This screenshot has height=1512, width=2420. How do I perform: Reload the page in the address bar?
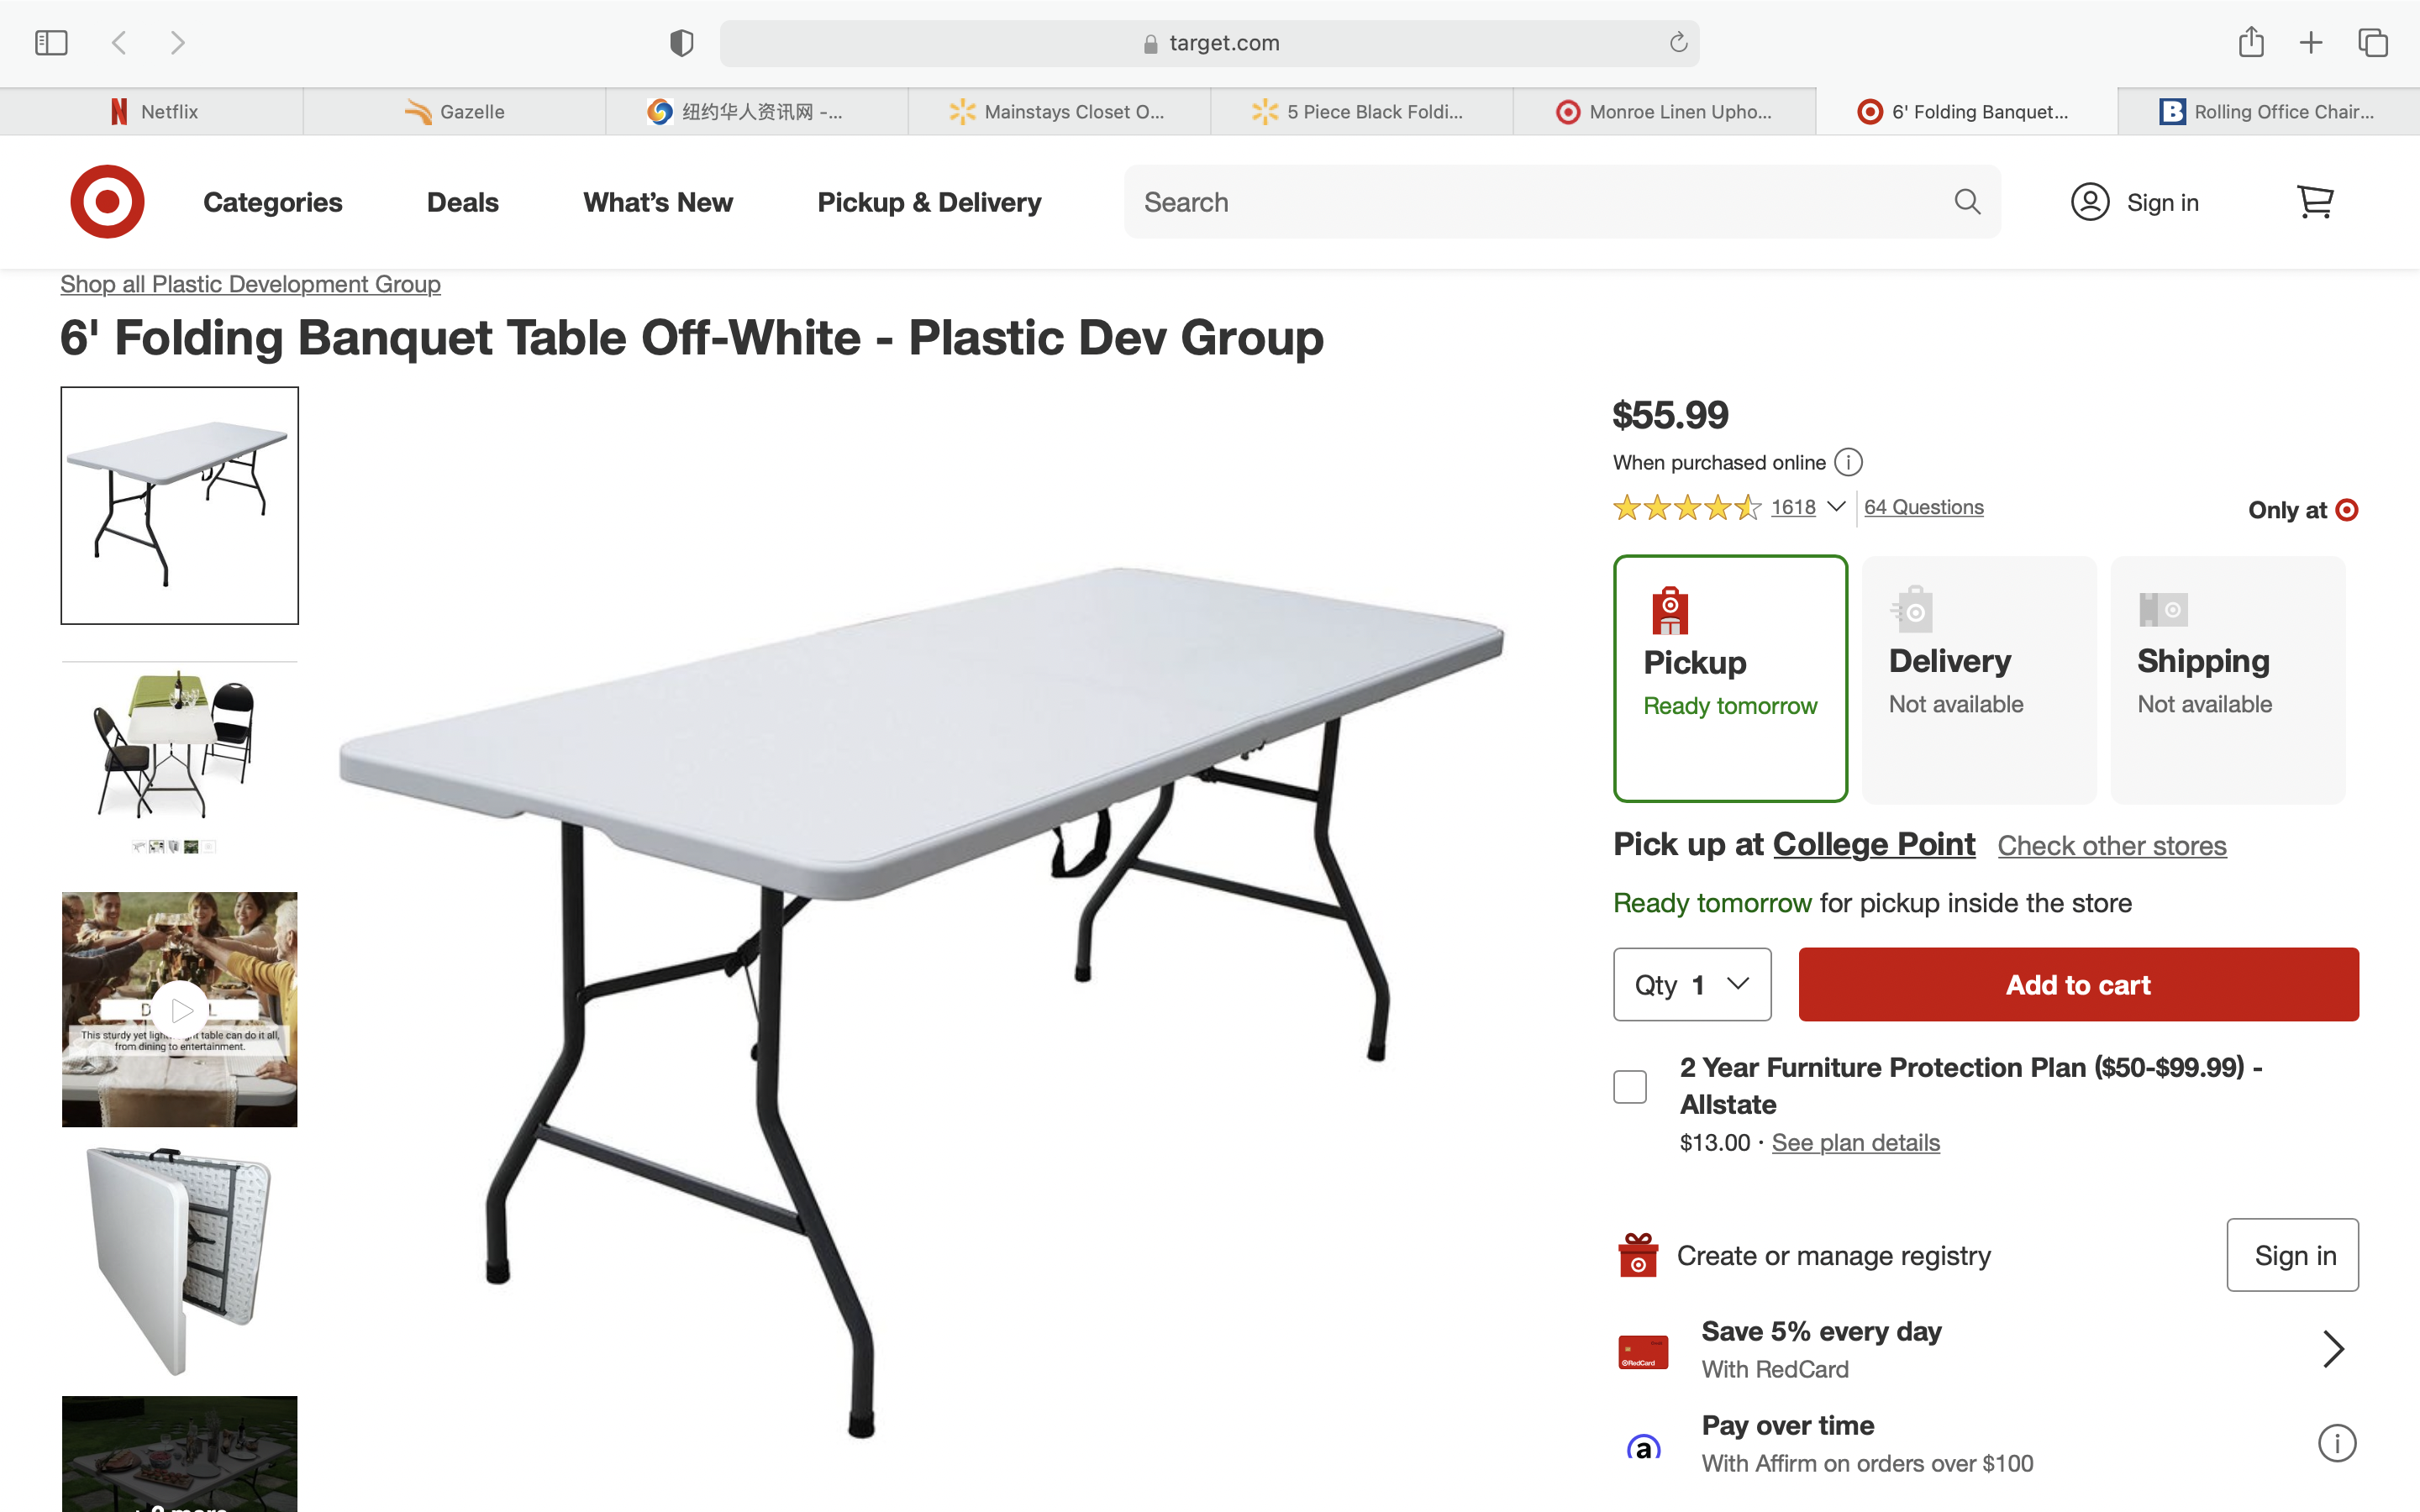point(1678,43)
